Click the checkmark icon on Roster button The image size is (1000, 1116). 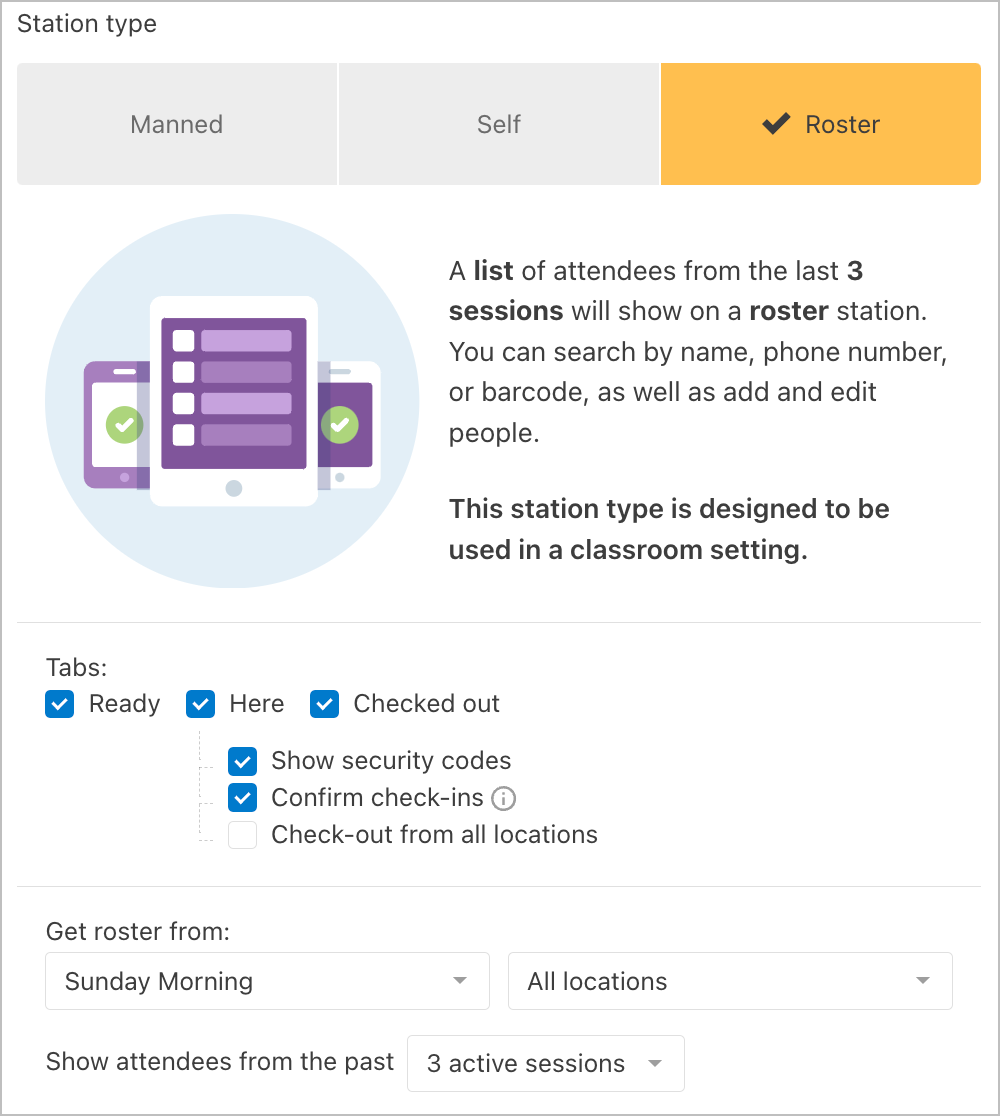click(776, 124)
